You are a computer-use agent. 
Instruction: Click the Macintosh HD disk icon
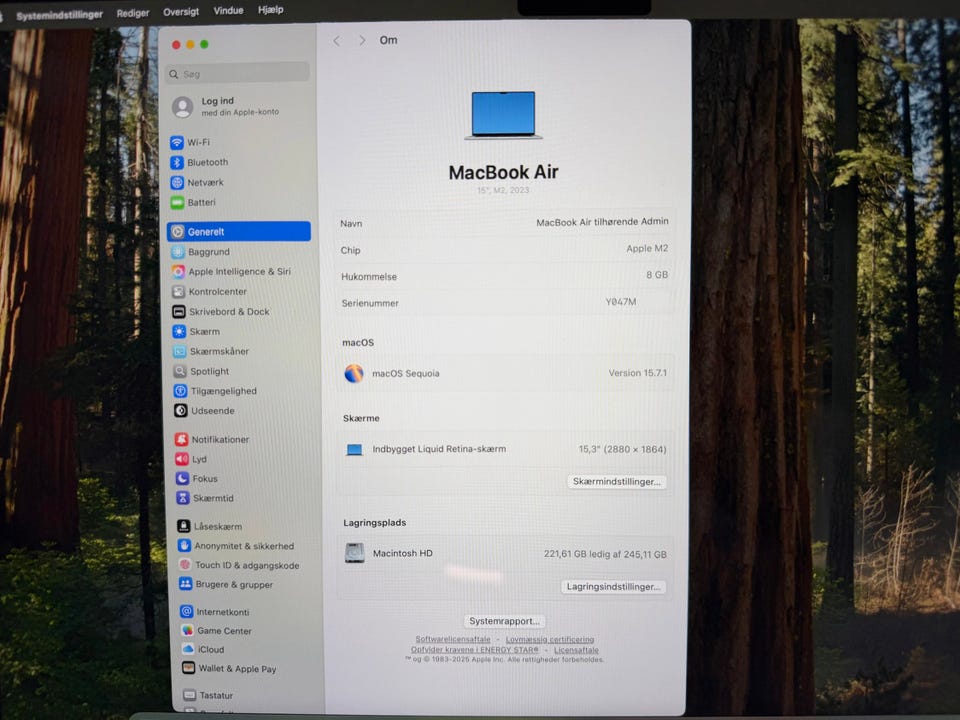354,553
